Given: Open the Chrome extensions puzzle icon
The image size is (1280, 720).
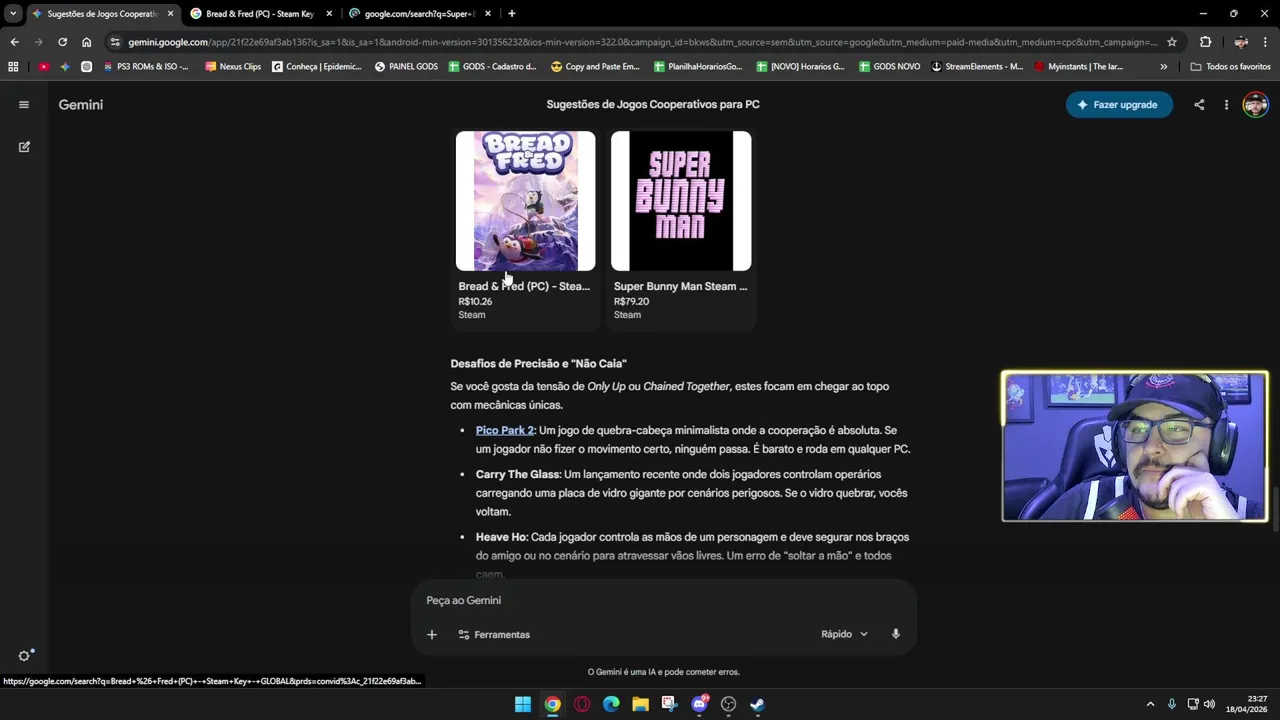Looking at the screenshot, I should coord(1205,42).
